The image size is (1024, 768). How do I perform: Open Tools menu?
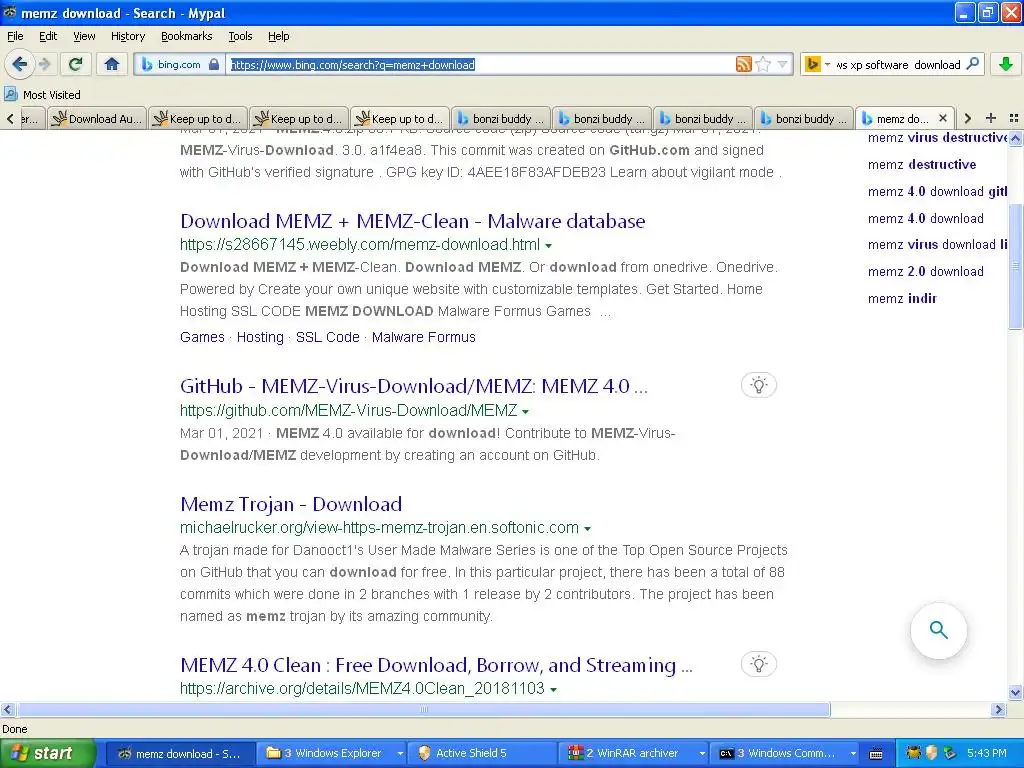click(240, 36)
